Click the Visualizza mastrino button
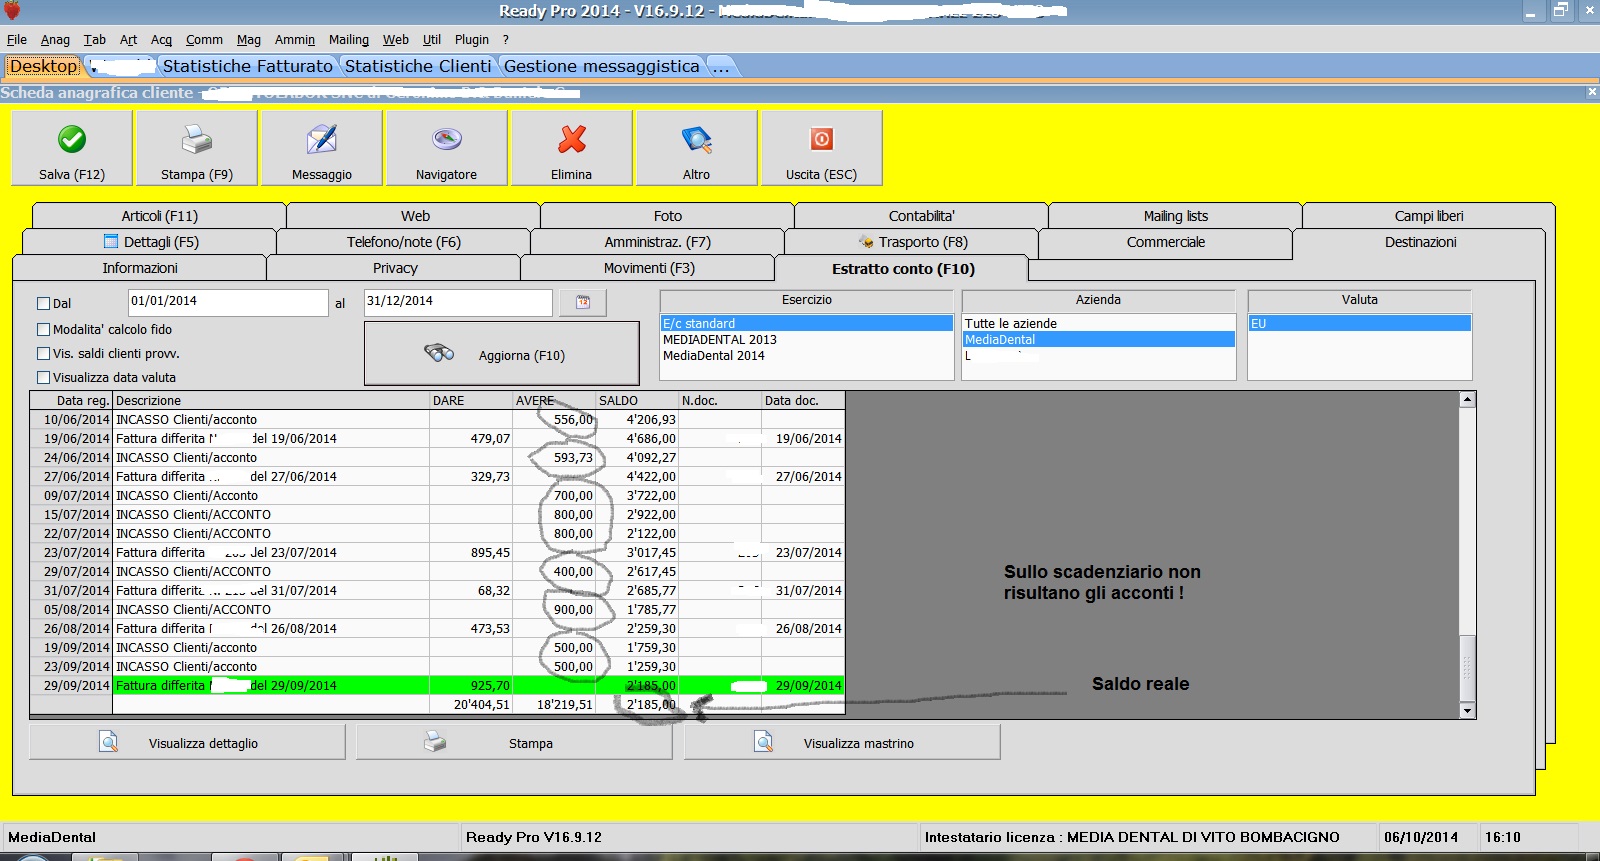Screen dimensions: 1600x861 click(x=842, y=742)
